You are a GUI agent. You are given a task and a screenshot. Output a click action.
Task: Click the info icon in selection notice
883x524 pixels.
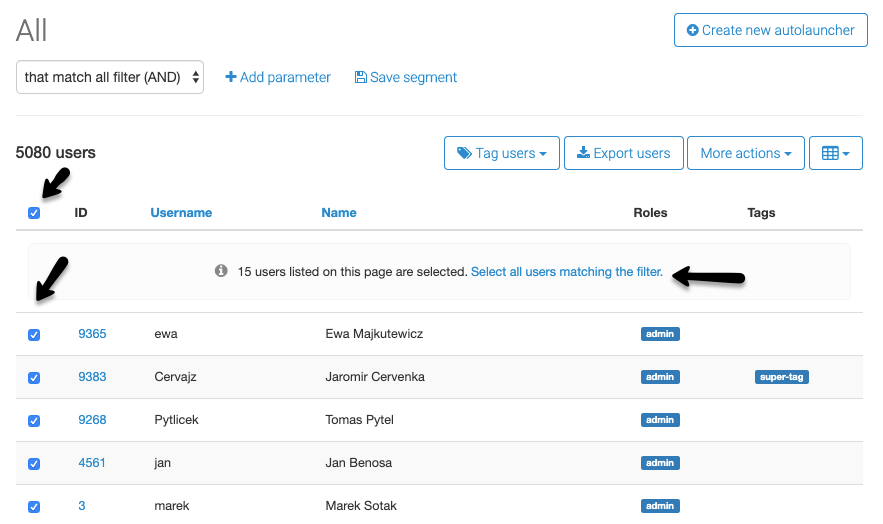pos(221,271)
